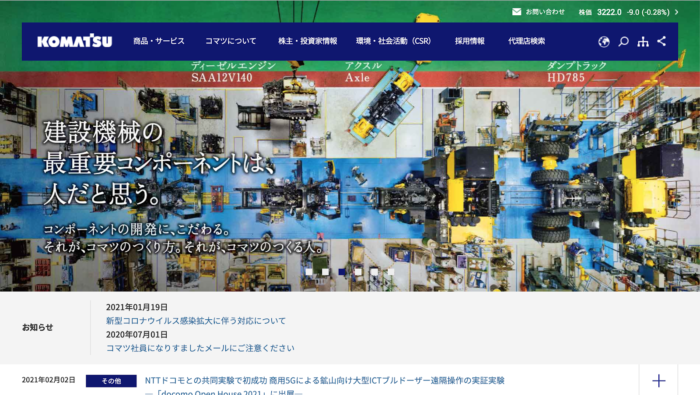Screen dimensions: 700x395
Task: Open the 株主・投資家情報 menu
Action: click(x=308, y=41)
